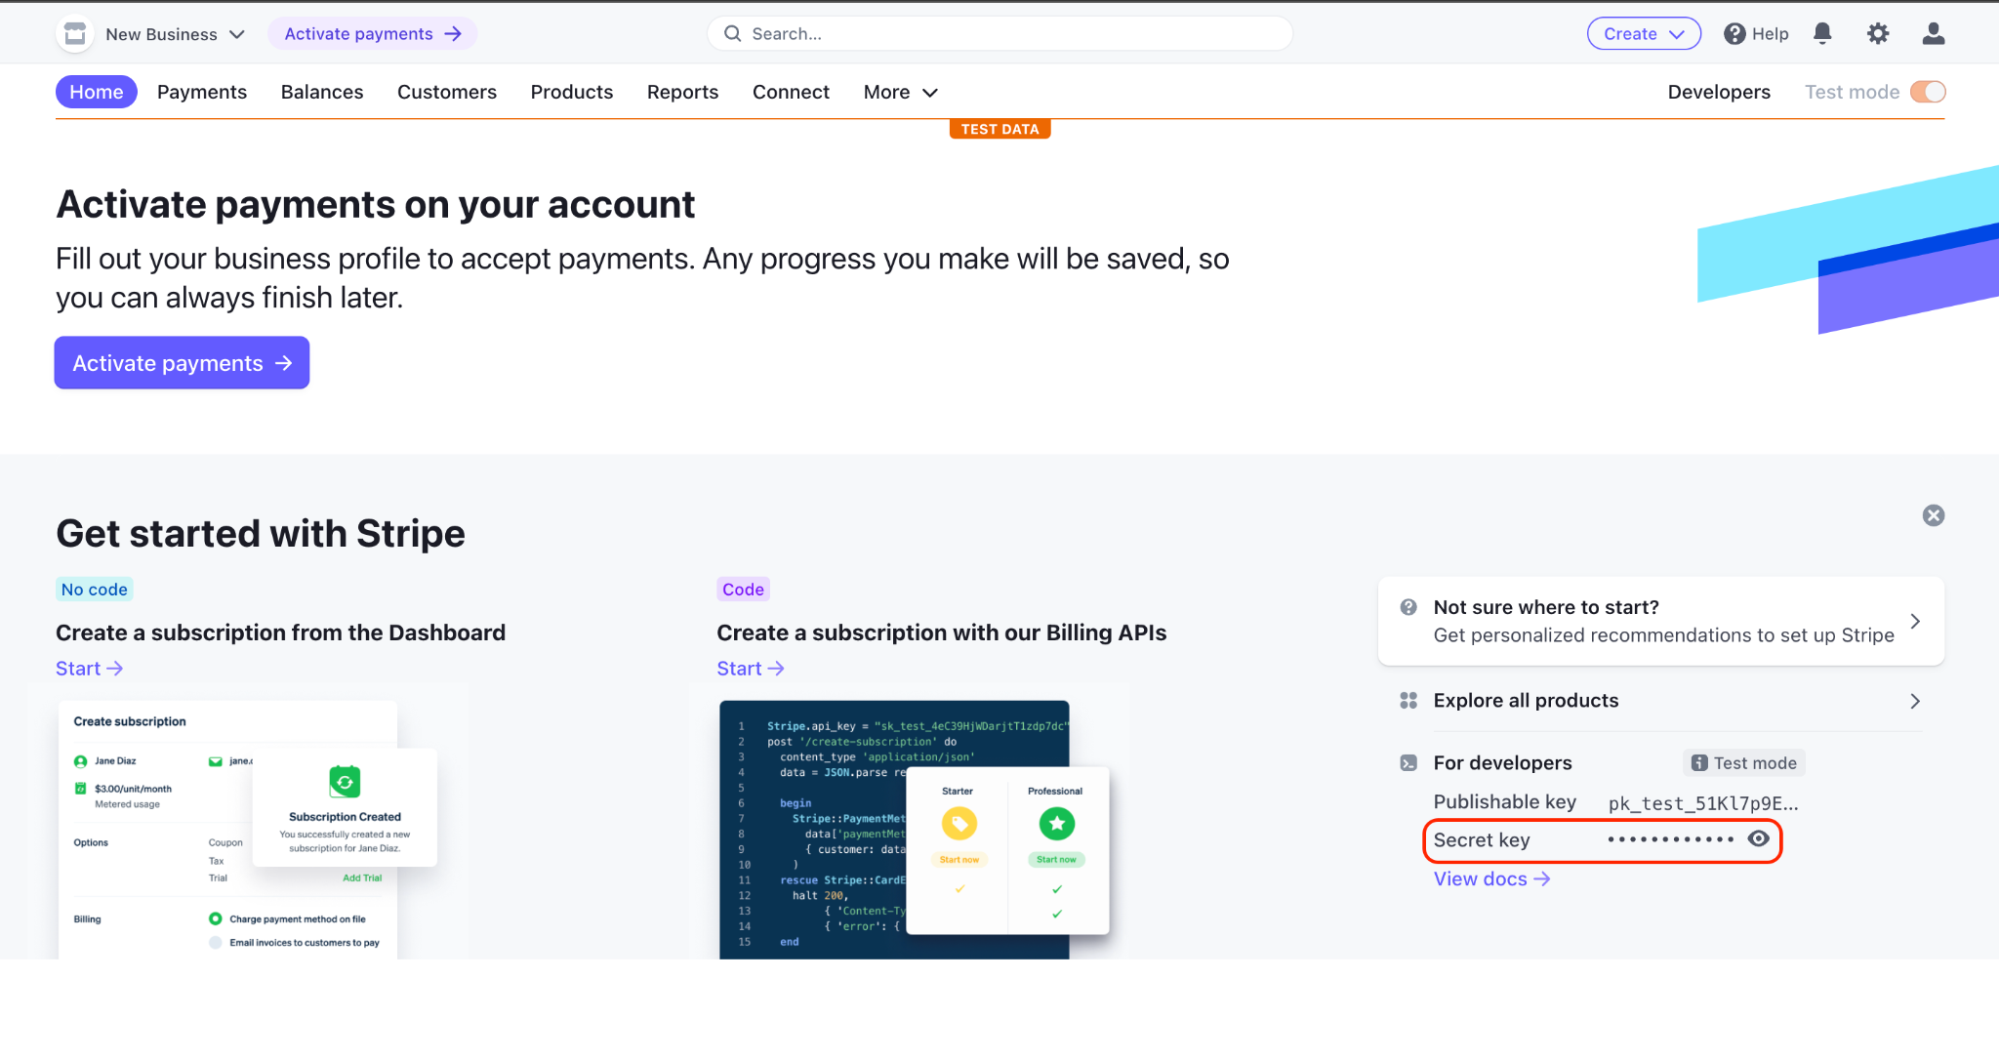Click the Subscription Created green icon
Viewport: 1999px width, 1040px height.
pos(344,781)
